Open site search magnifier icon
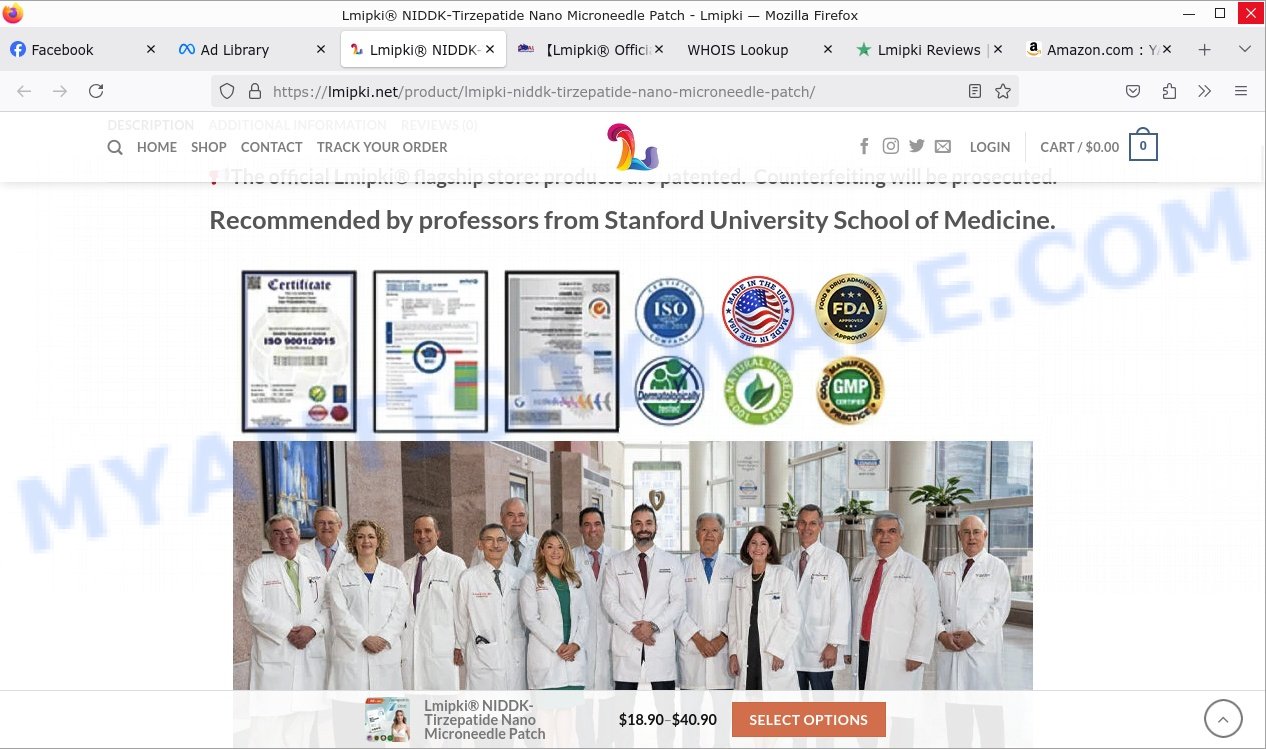 click(115, 147)
